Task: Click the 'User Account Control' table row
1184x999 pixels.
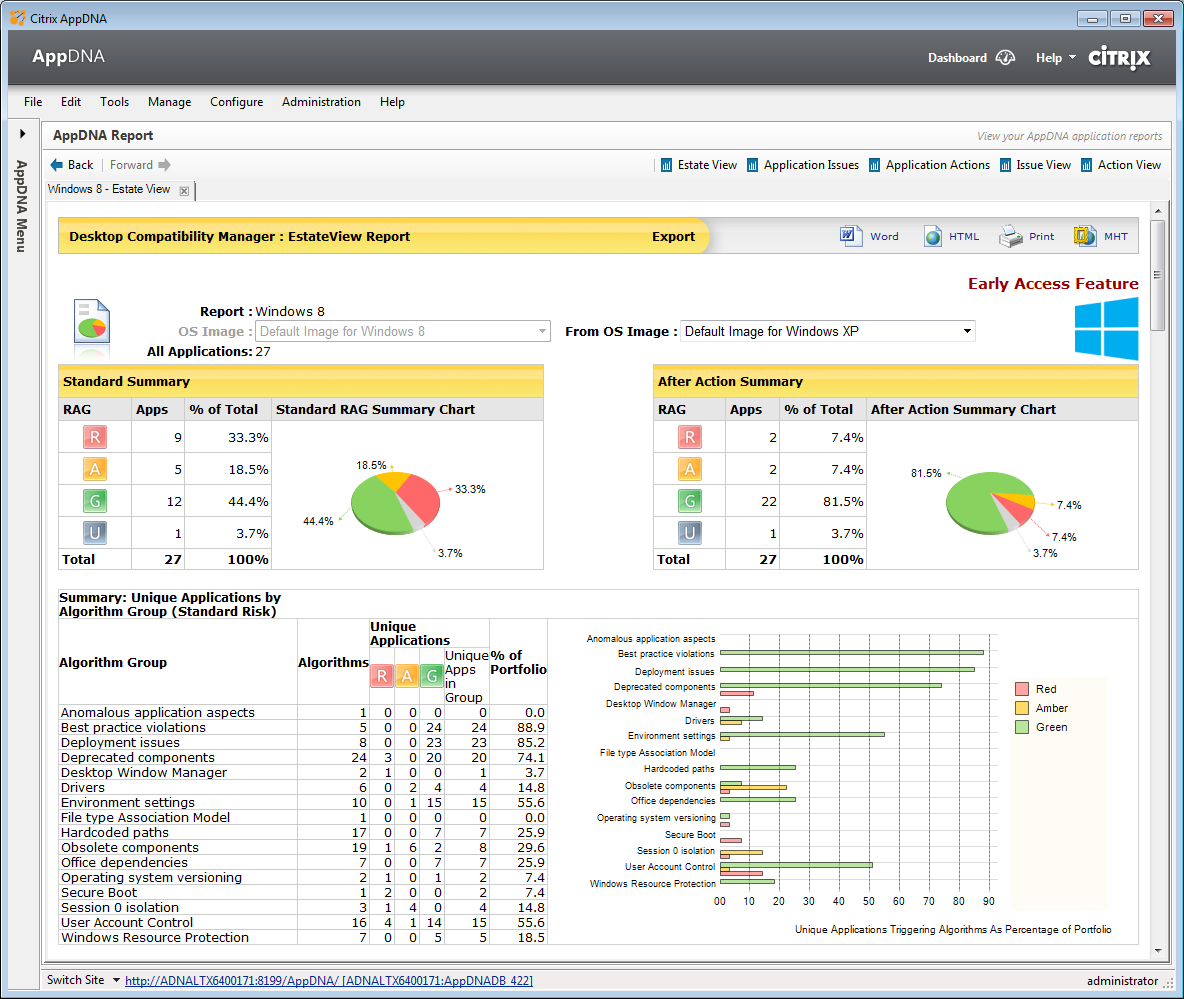Action: tap(303, 922)
